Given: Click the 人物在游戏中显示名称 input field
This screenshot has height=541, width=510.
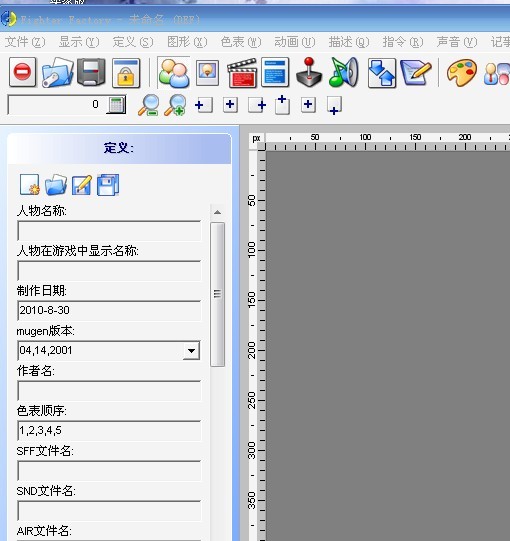Looking at the screenshot, I should 109,270.
